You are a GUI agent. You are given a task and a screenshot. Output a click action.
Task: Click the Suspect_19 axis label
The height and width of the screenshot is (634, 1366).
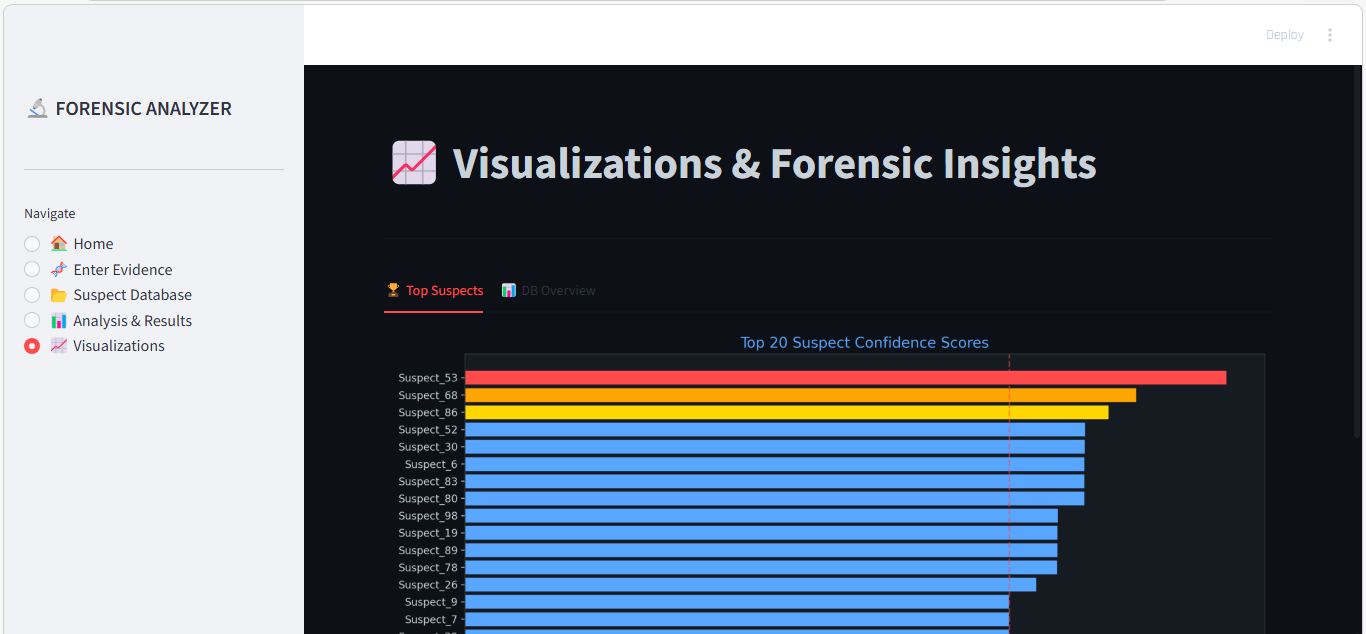(428, 533)
